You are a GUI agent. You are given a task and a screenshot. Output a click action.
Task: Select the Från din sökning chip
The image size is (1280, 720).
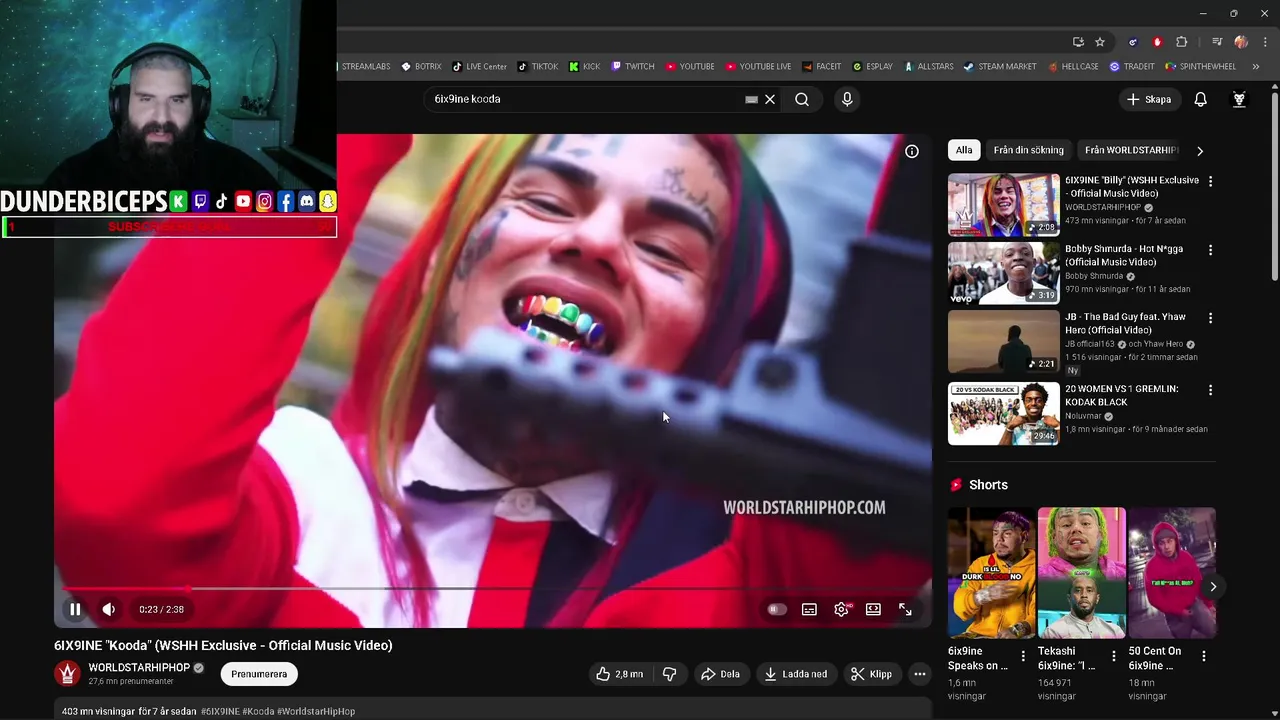tap(1029, 150)
